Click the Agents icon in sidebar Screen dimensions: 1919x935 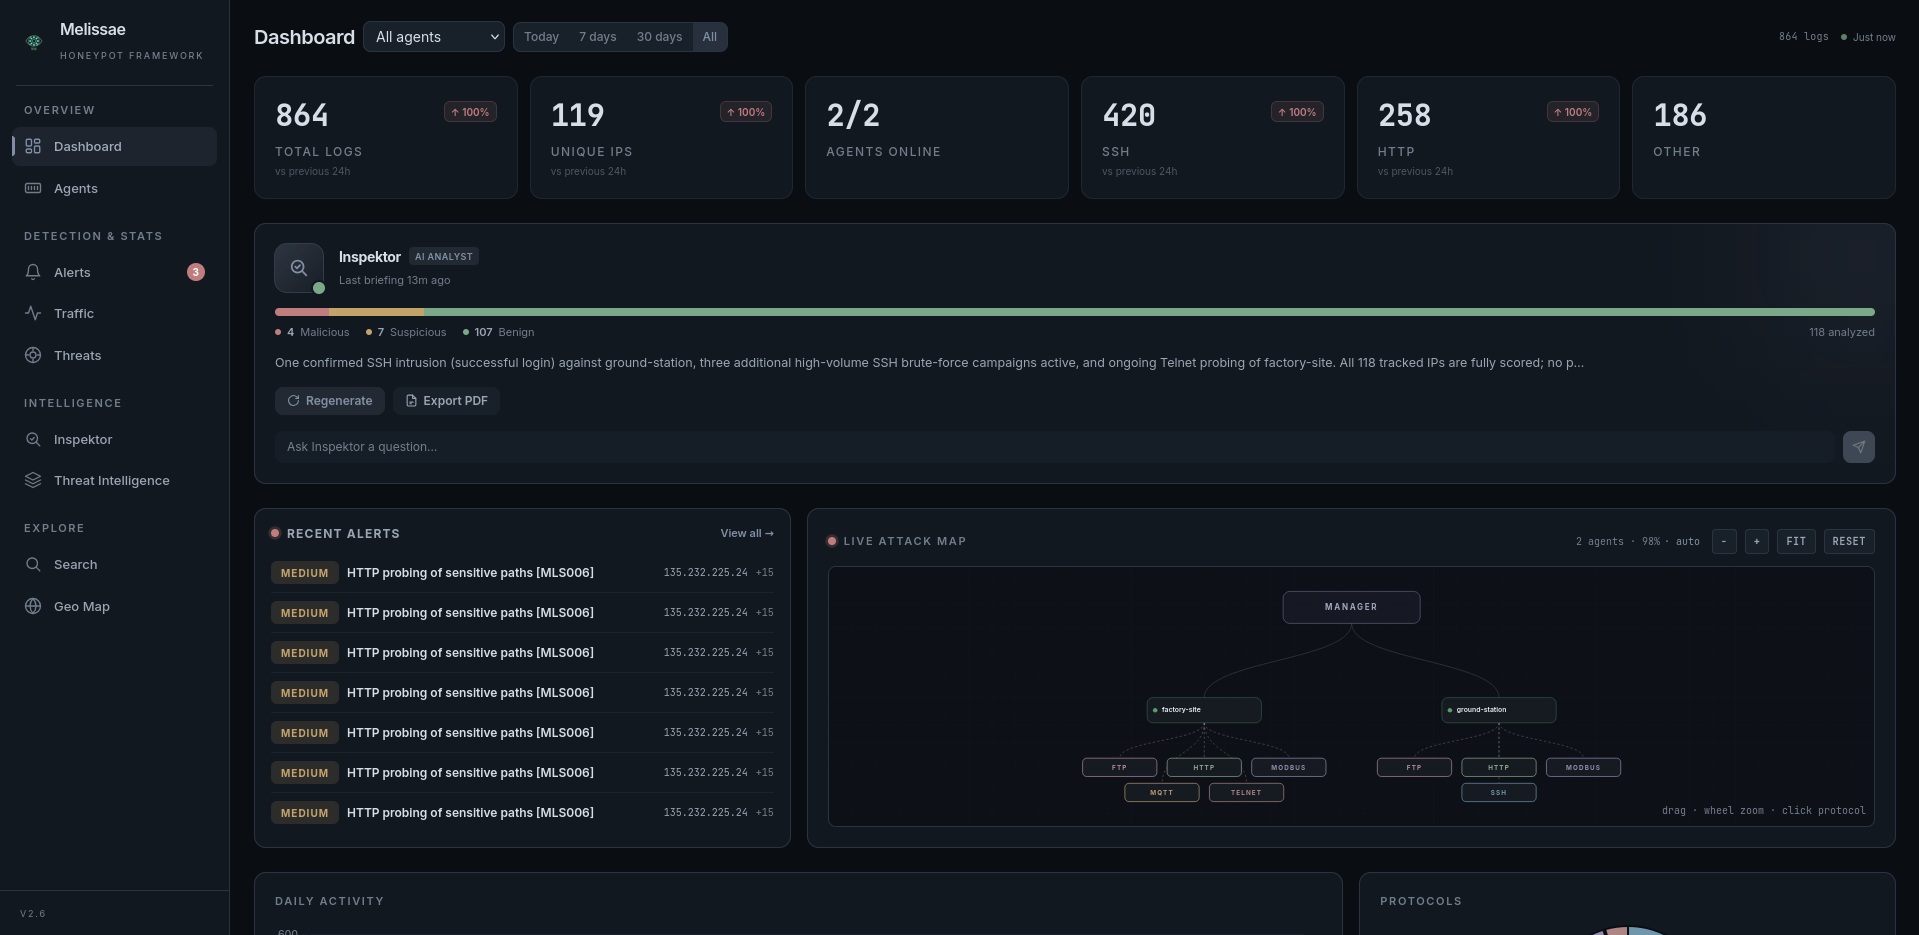point(33,188)
